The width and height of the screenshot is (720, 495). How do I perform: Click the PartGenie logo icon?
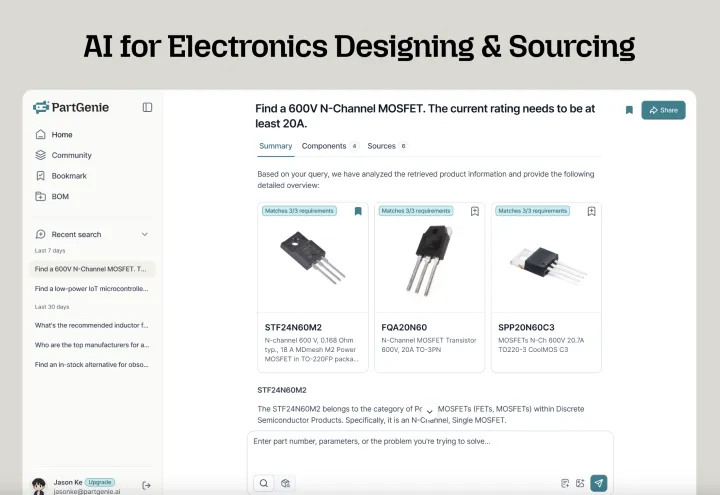click(41, 107)
